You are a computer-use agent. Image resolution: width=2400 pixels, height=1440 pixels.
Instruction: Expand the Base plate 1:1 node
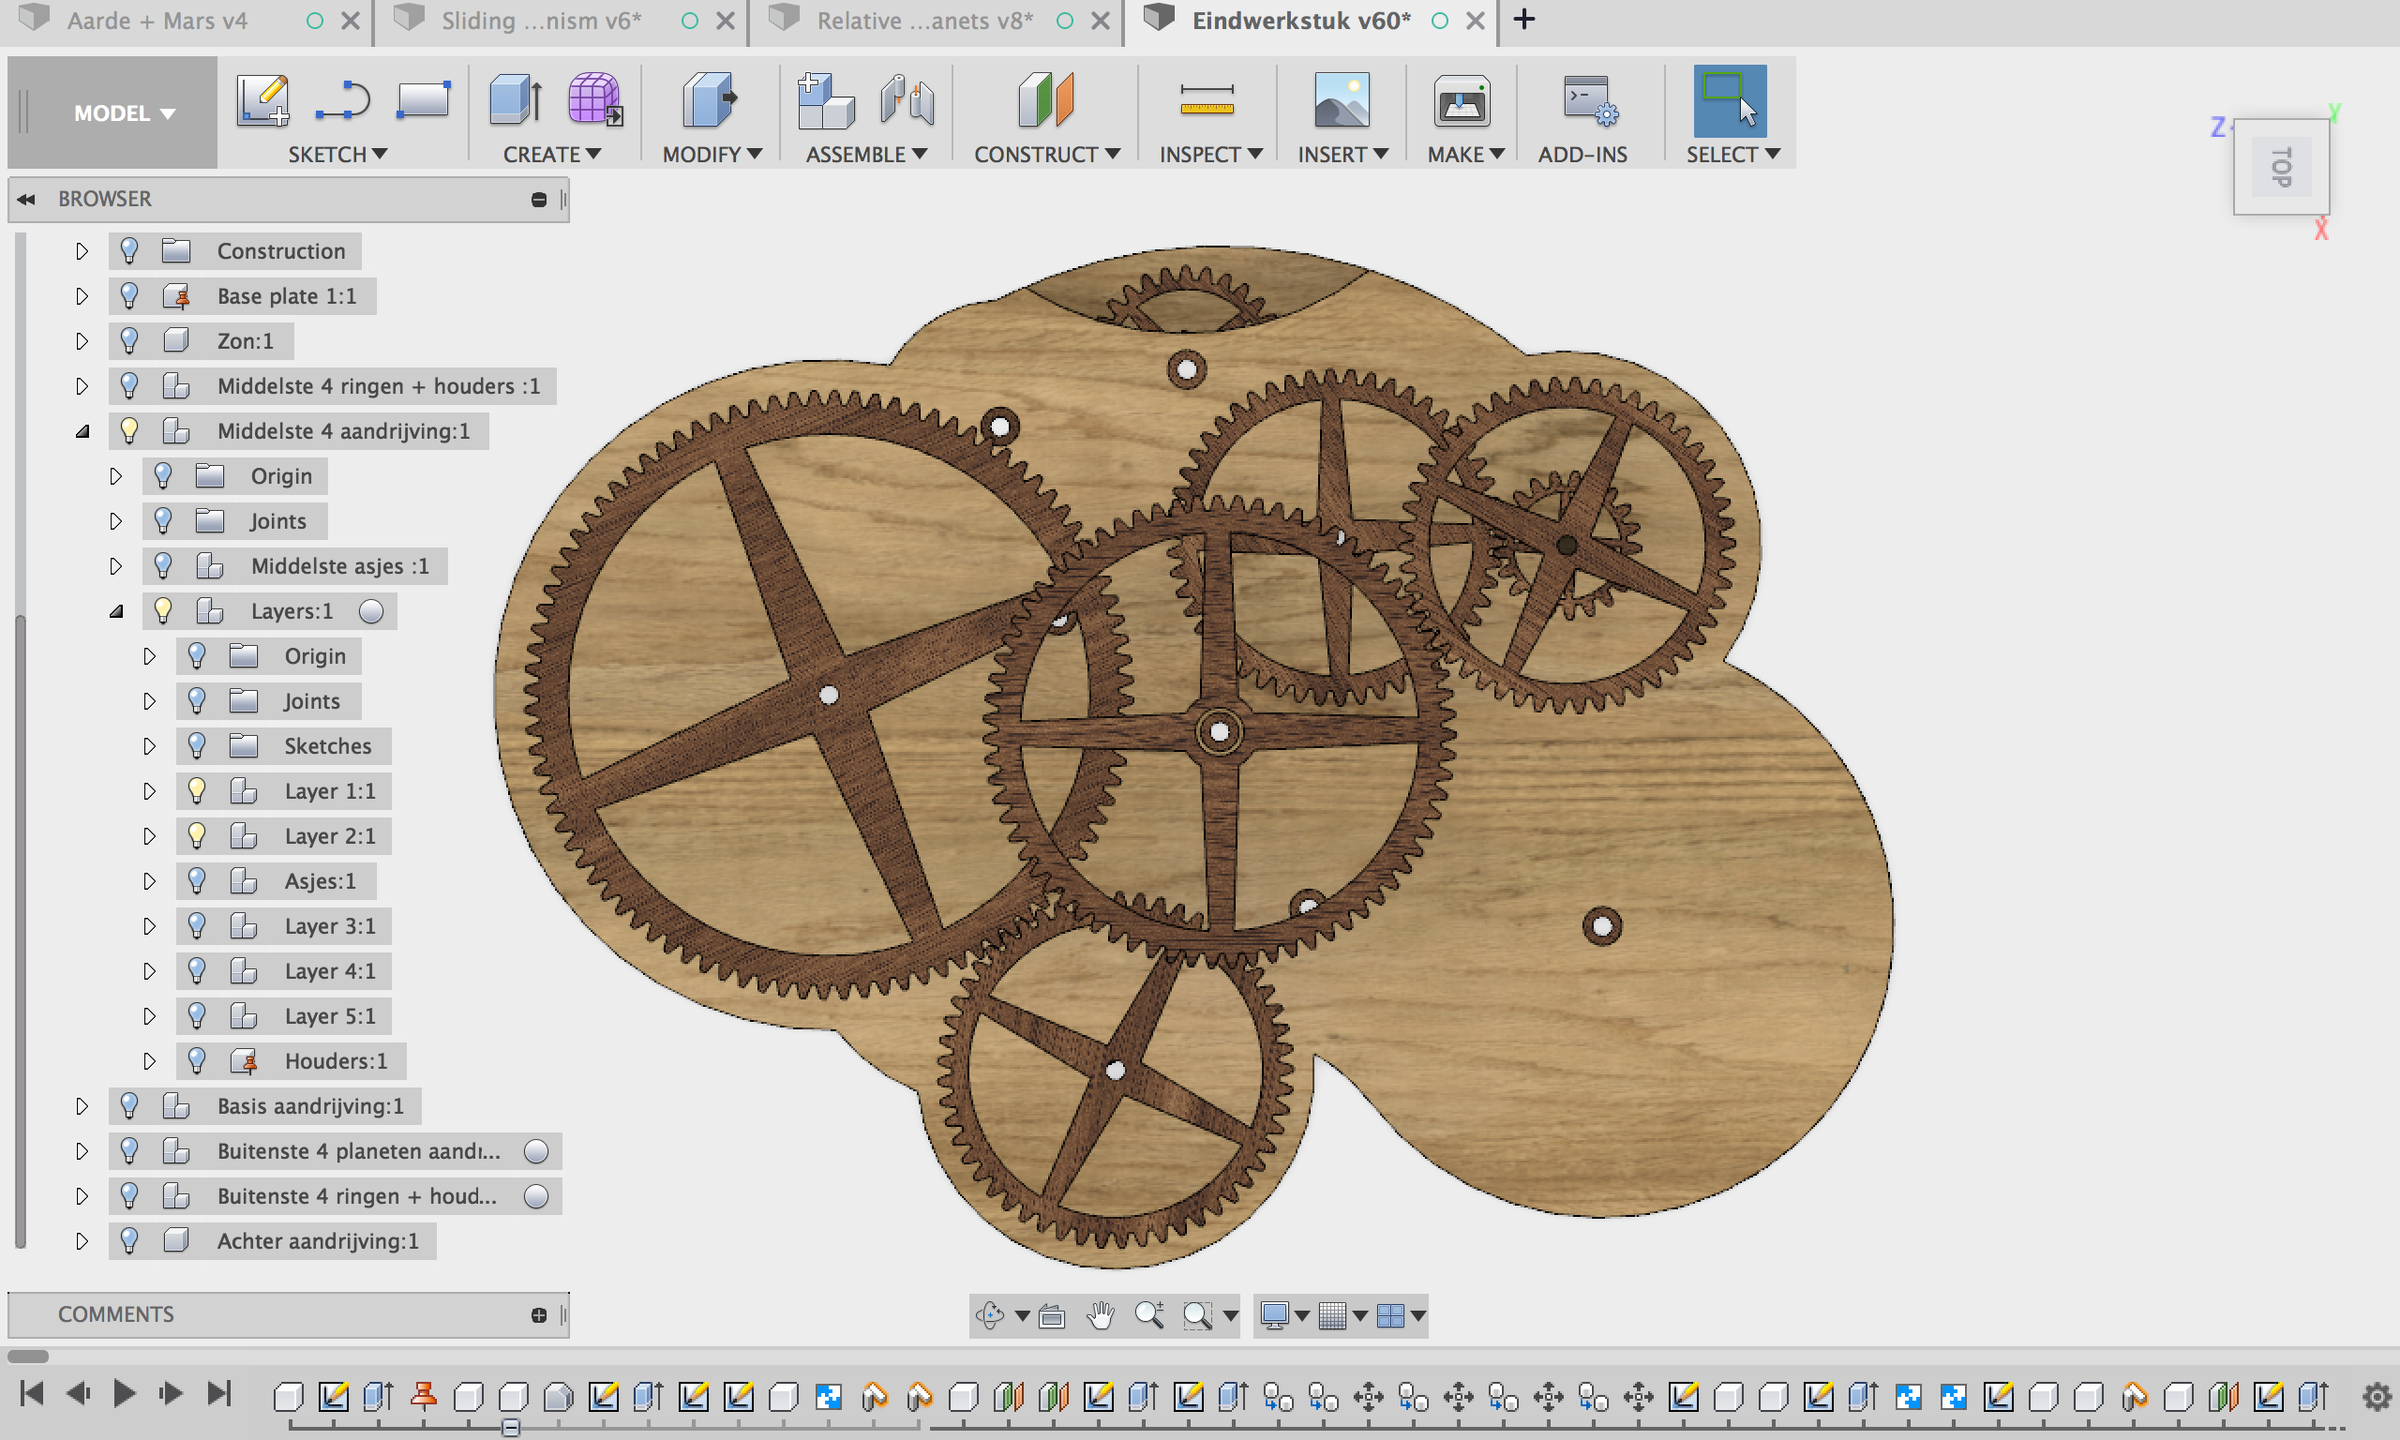tap(82, 296)
